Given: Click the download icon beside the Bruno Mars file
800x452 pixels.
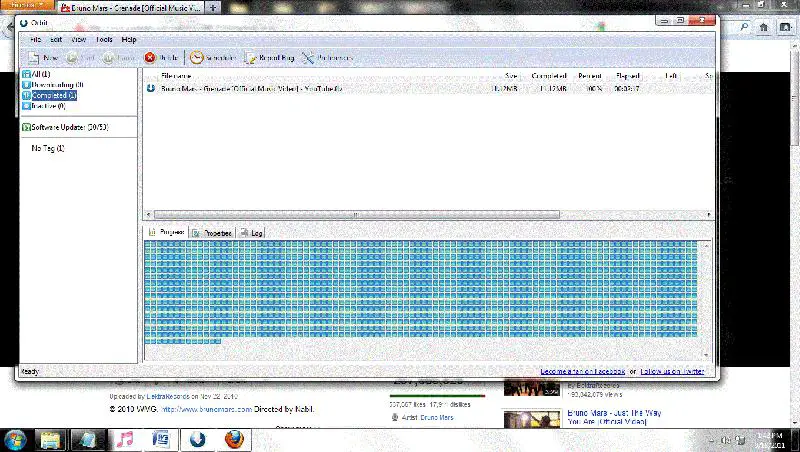Looking at the screenshot, I should click(x=151, y=88).
